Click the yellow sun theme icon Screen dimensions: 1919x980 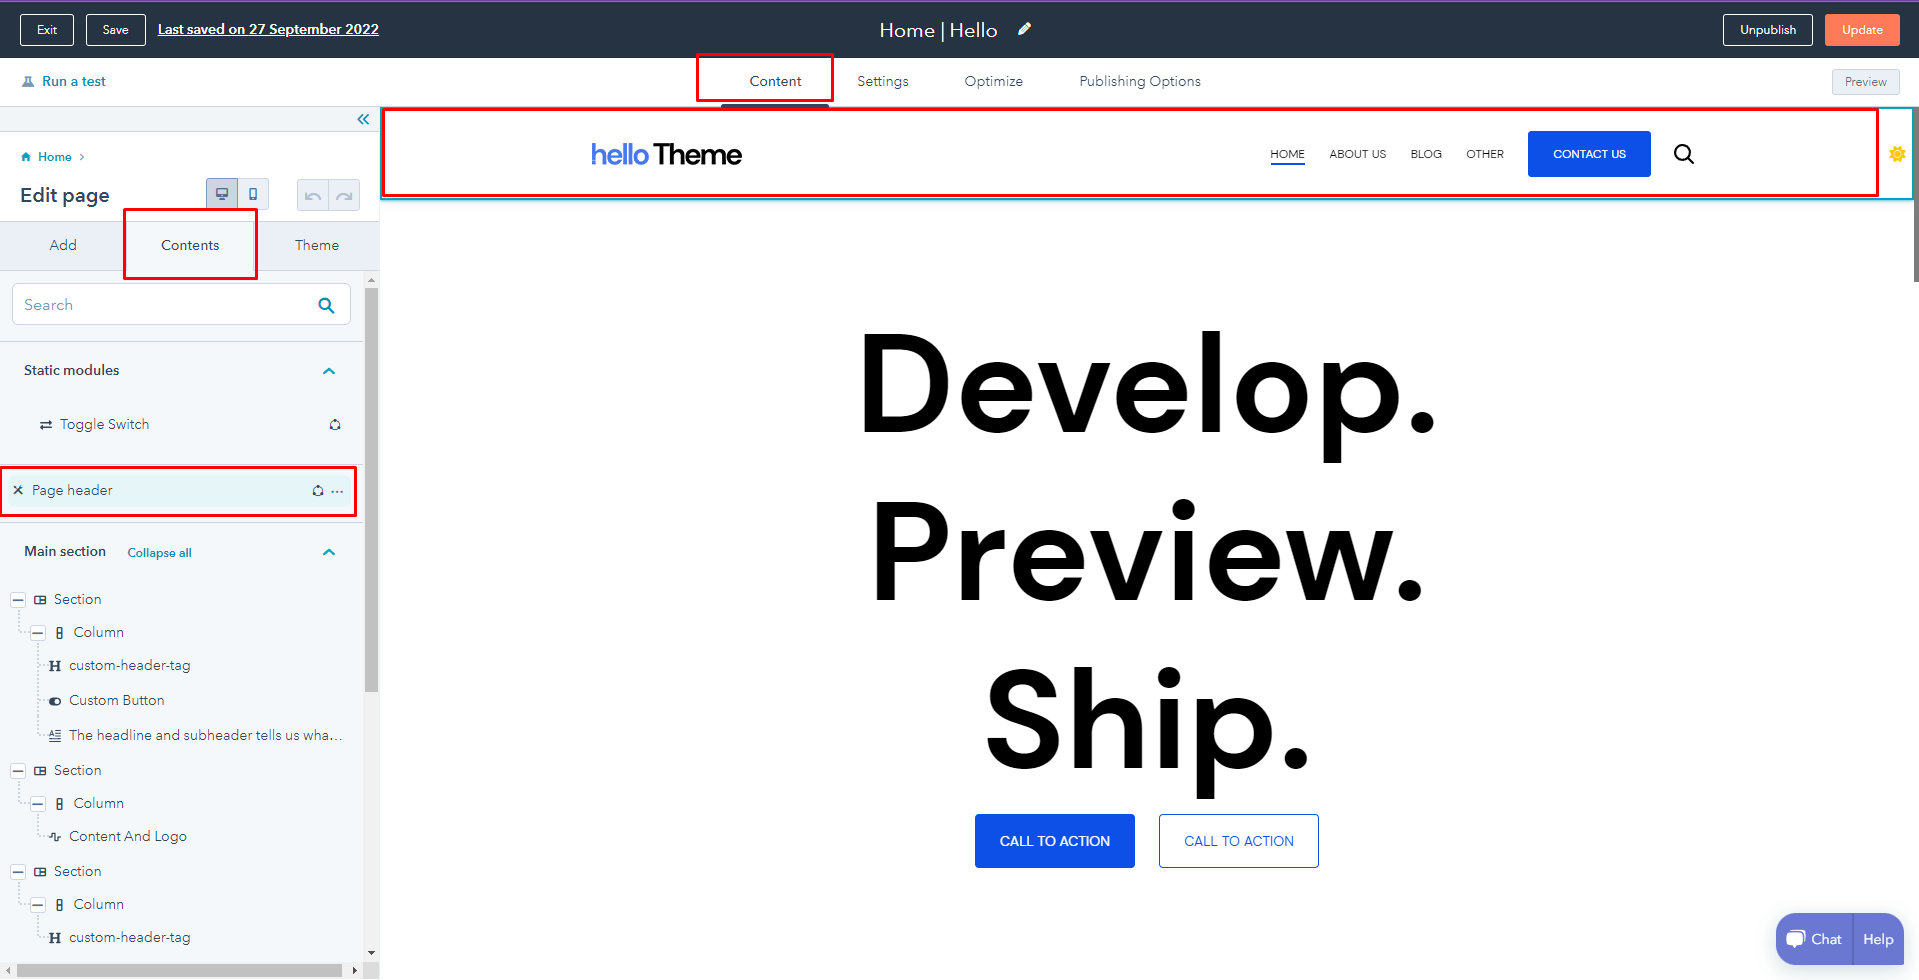[x=1897, y=154]
